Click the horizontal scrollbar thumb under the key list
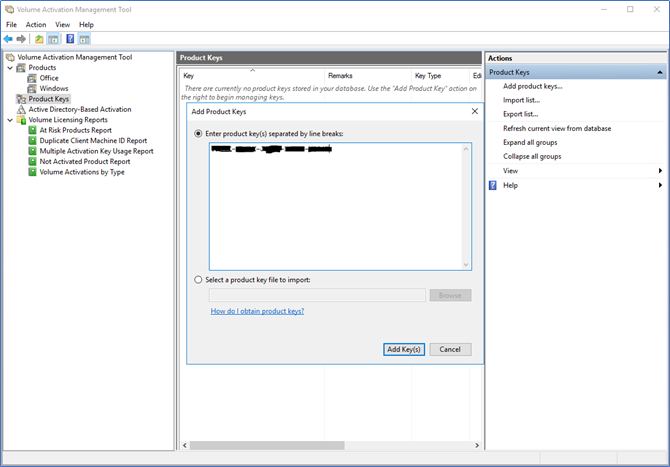670x467 pixels. (x=267, y=446)
